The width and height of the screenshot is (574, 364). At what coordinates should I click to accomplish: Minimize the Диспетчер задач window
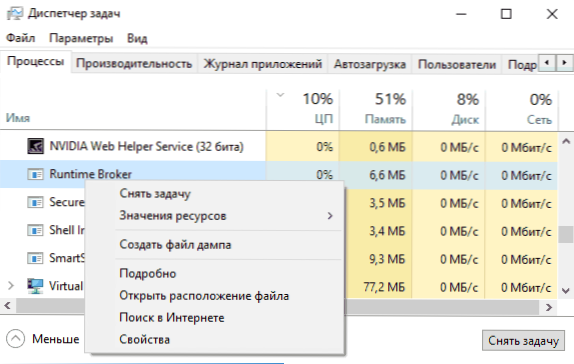461,14
